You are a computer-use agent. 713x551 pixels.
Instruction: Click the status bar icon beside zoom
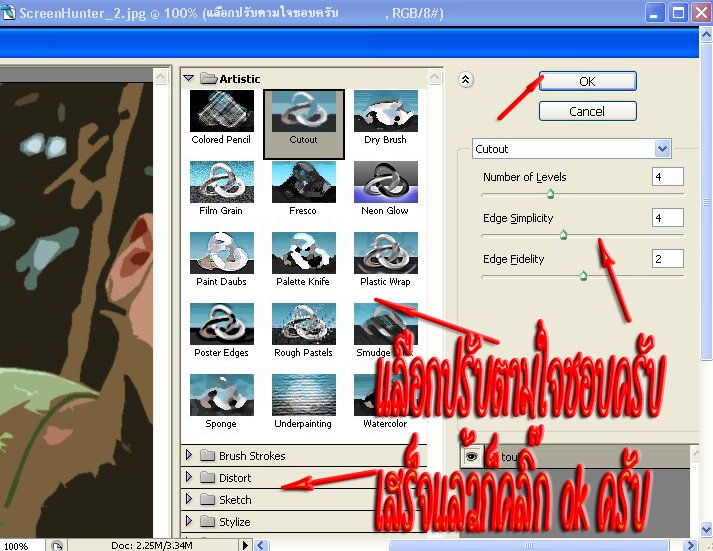(x=56, y=546)
